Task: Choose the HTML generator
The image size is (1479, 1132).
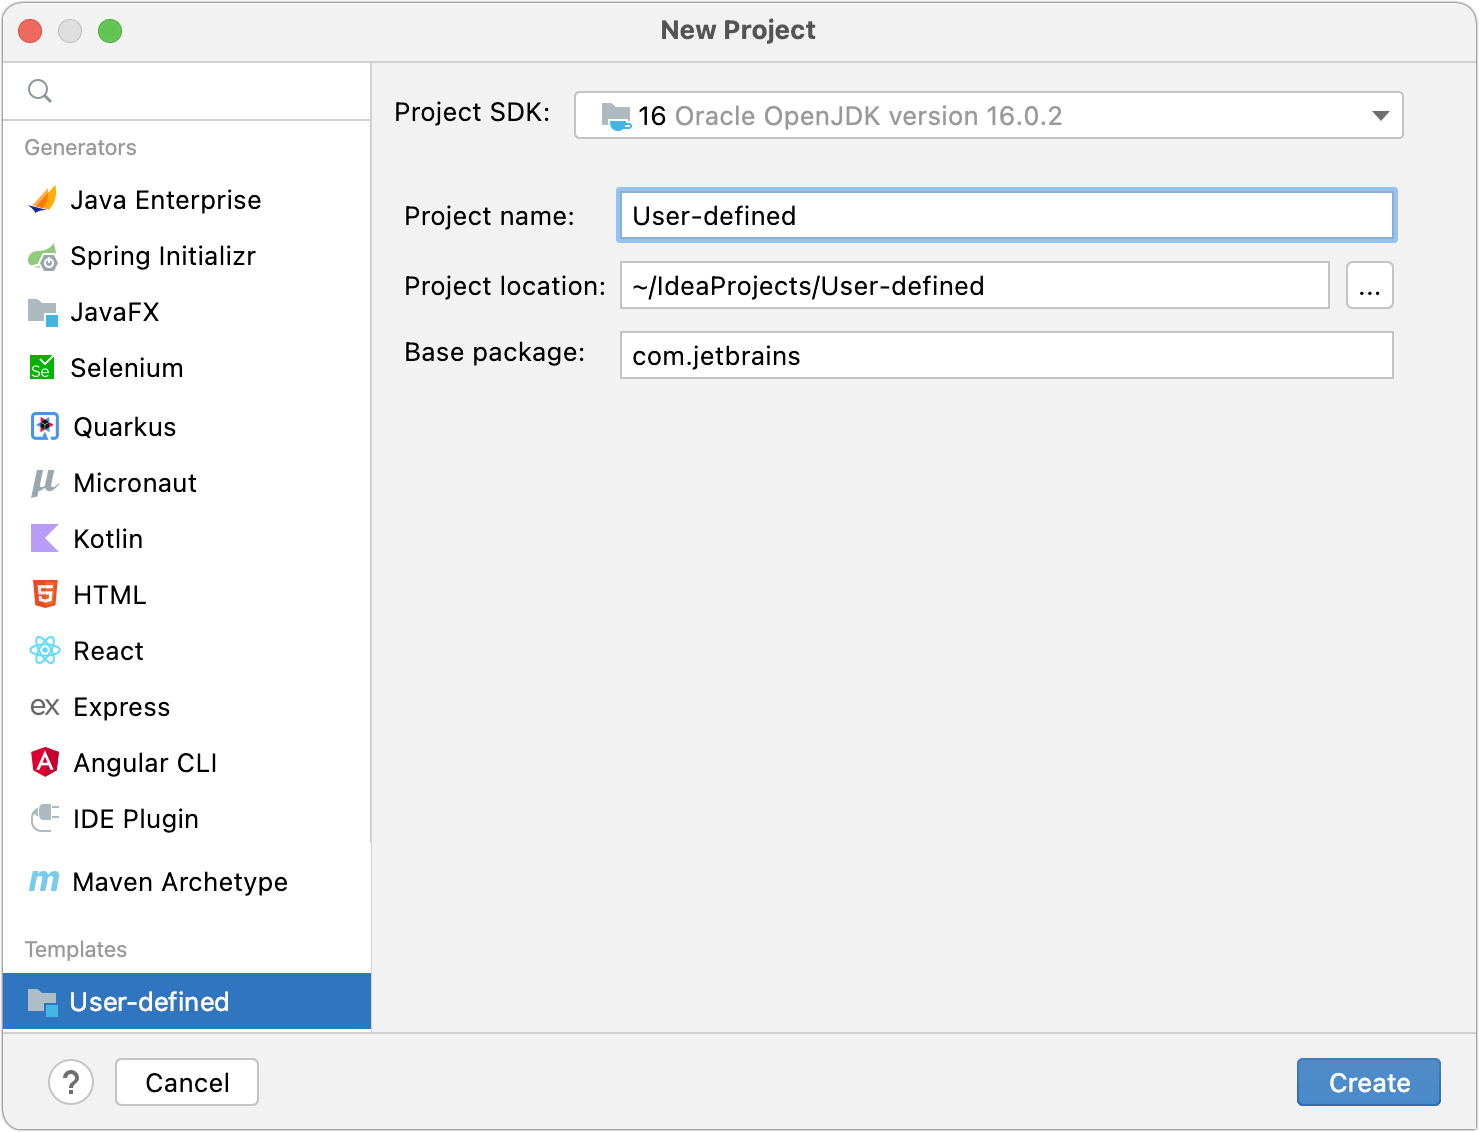Action: [x=187, y=595]
